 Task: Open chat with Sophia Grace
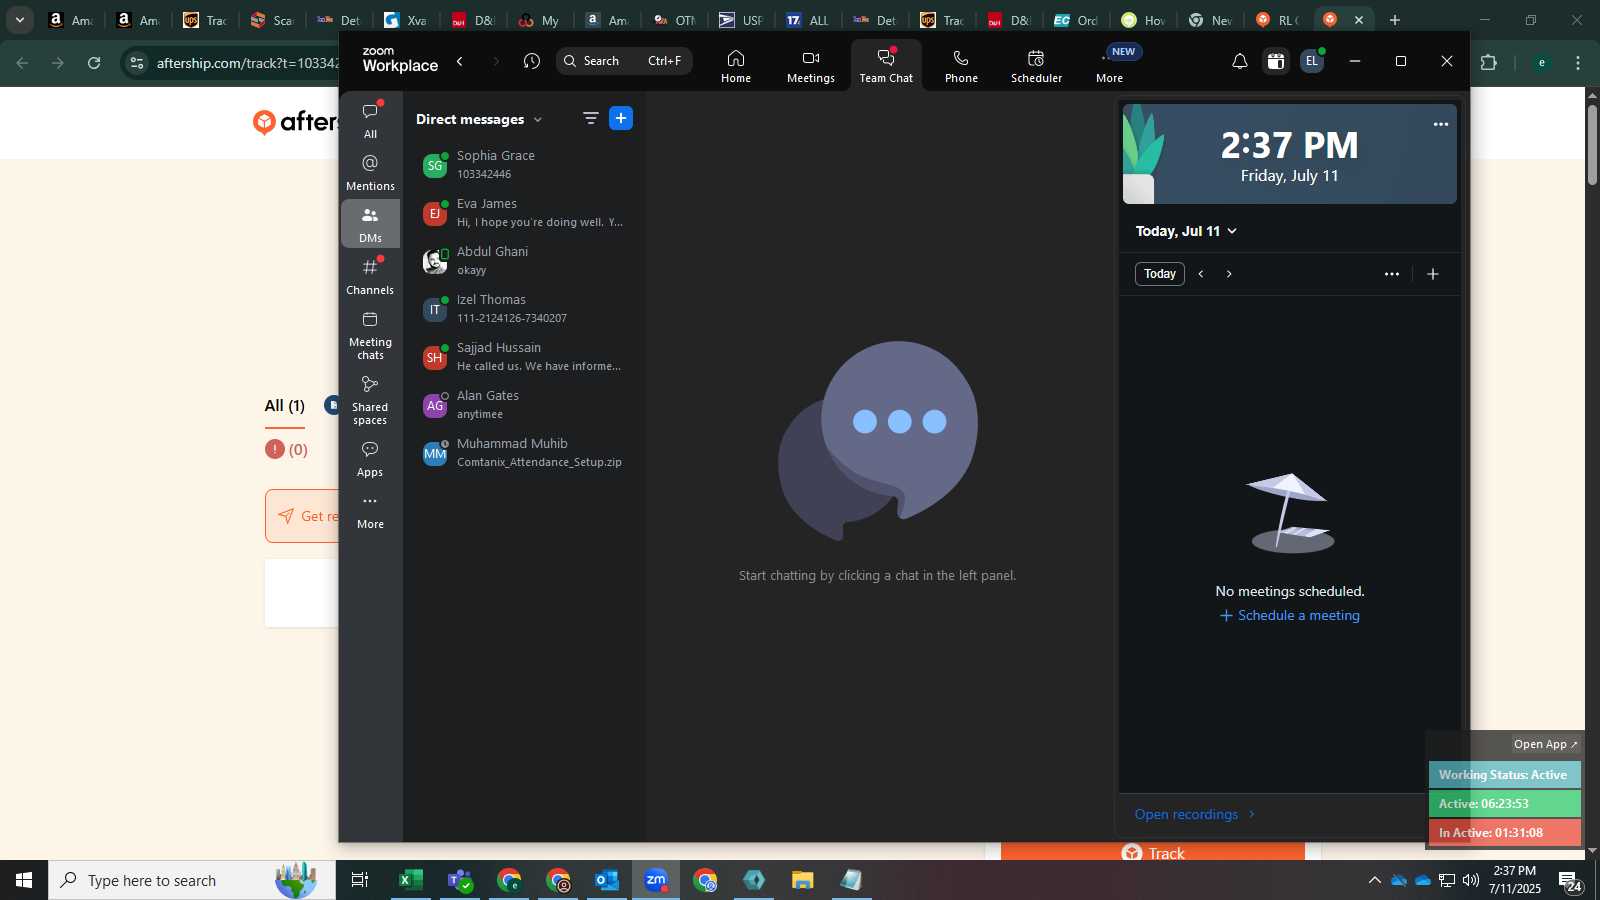click(524, 164)
